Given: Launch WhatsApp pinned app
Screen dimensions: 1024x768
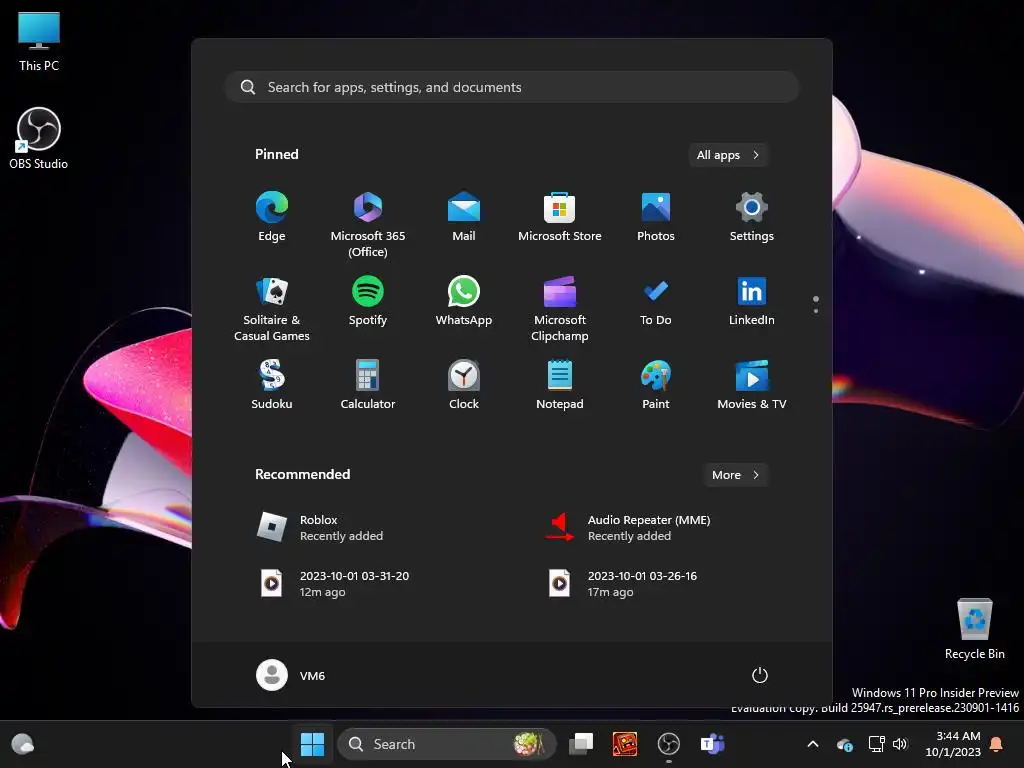Looking at the screenshot, I should 464,301.
